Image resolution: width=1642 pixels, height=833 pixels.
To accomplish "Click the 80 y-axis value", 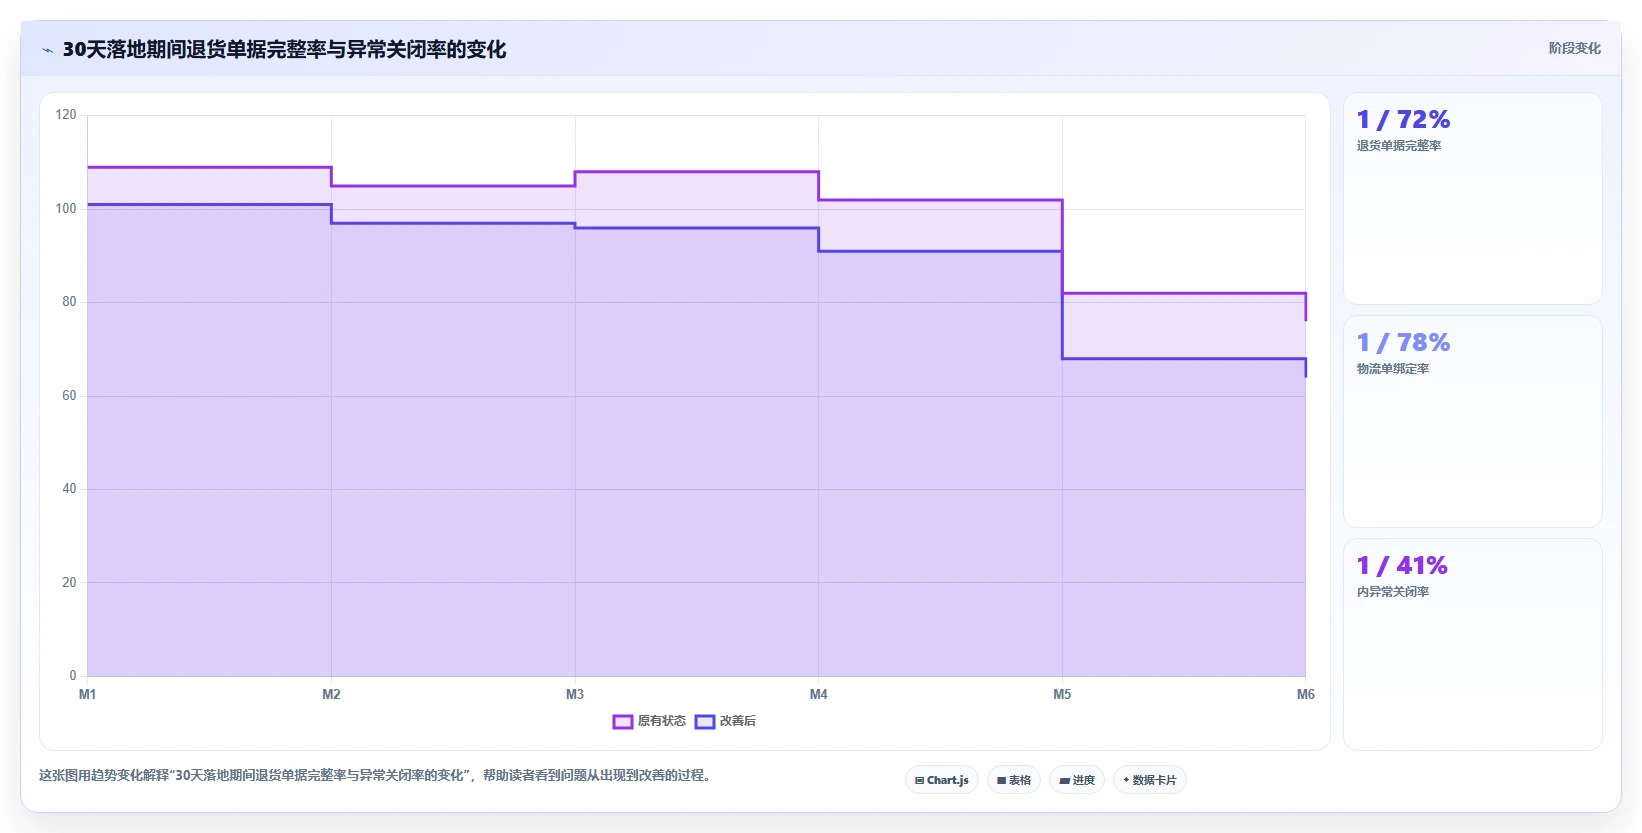I will click(69, 302).
